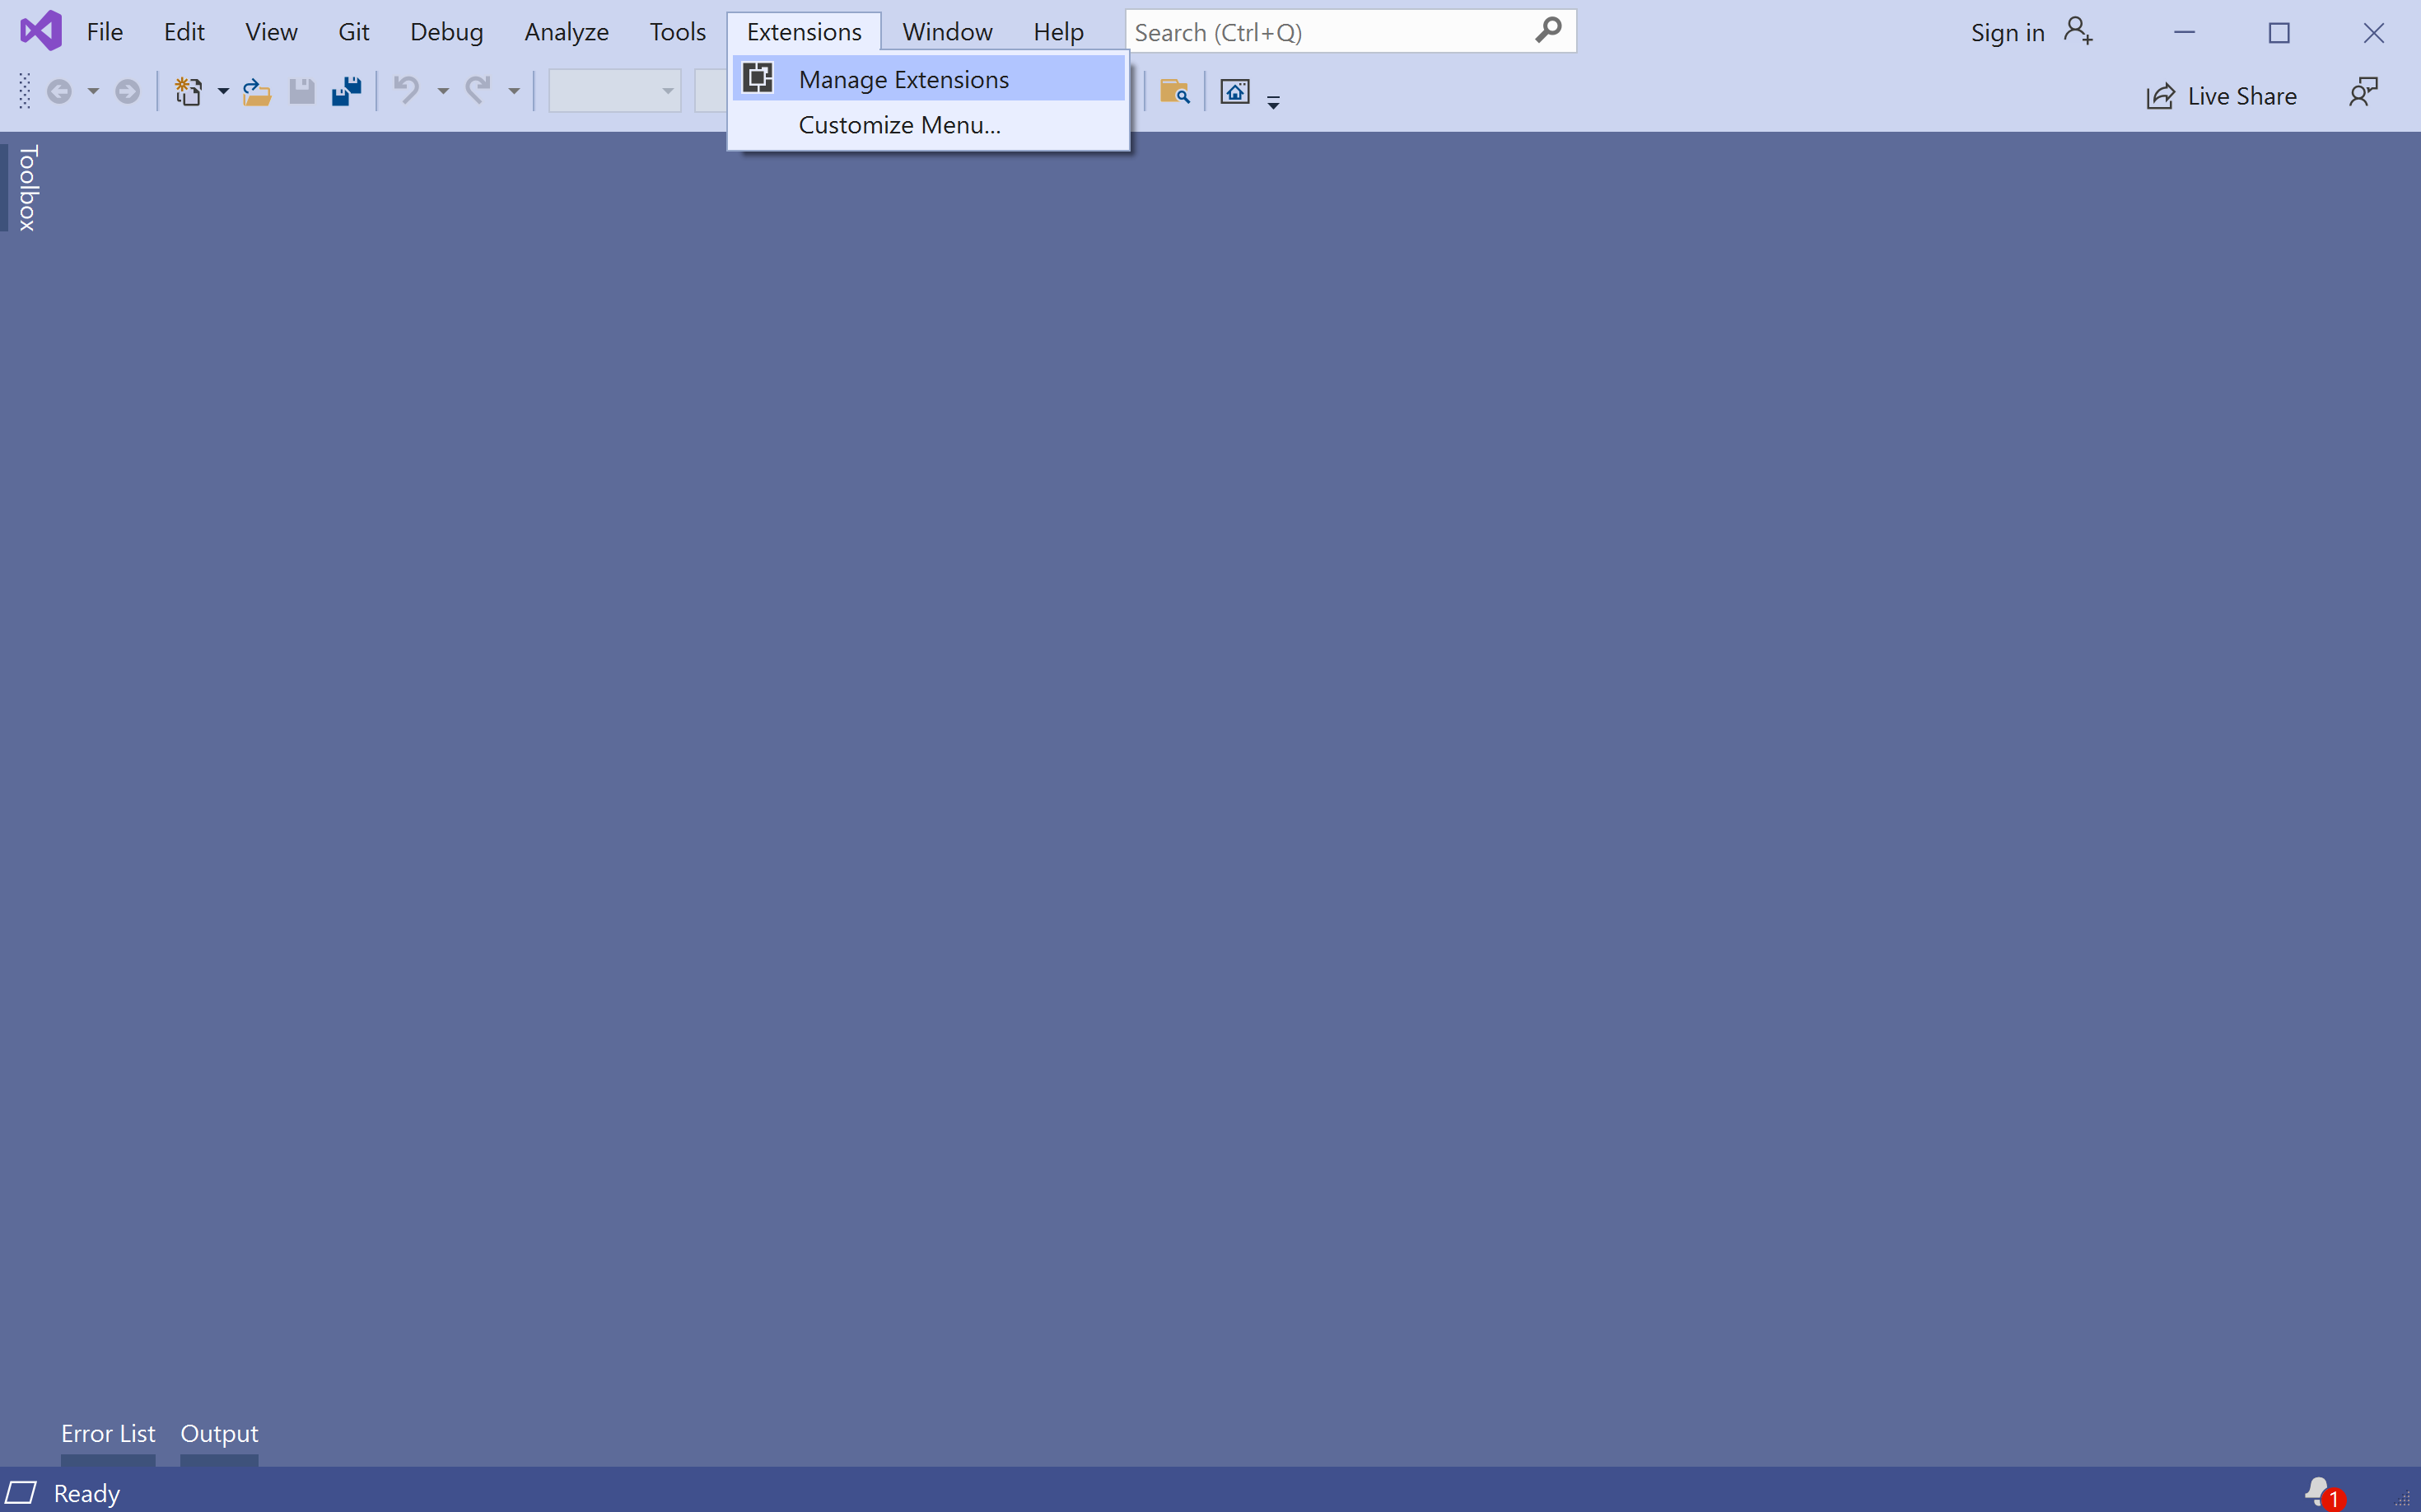Click the Sign in link
Image resolution: width=2421 pixels, height=1512 pixels.
[x=2008, y=32]
